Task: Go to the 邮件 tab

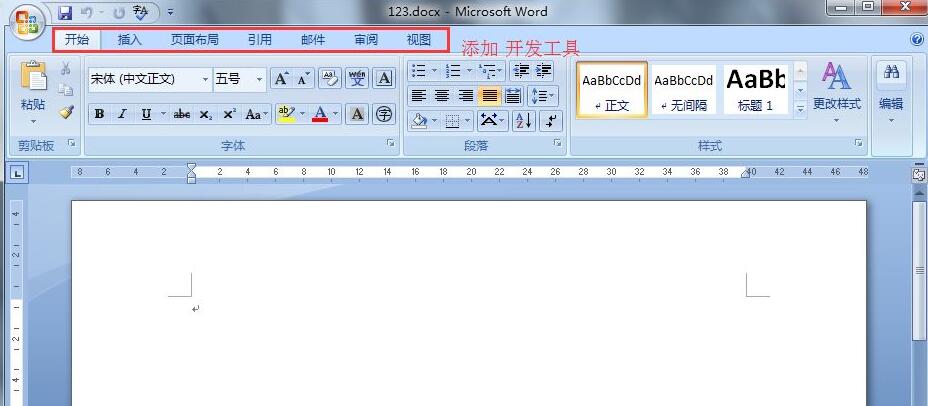Action: (x=313, y=40)
